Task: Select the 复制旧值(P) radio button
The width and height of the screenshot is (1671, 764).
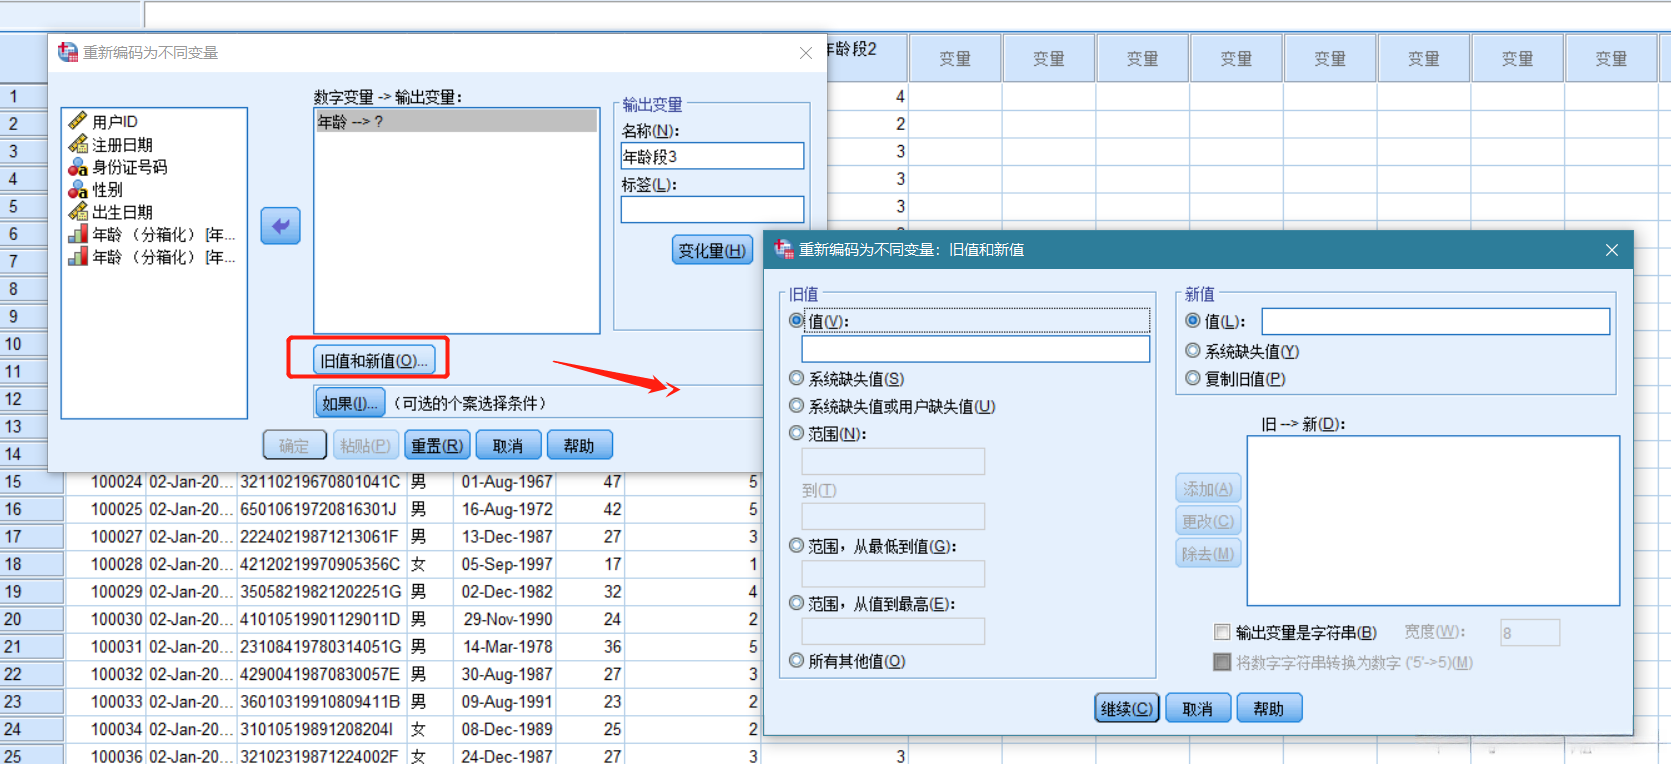Action: (x=1192, y=379)
